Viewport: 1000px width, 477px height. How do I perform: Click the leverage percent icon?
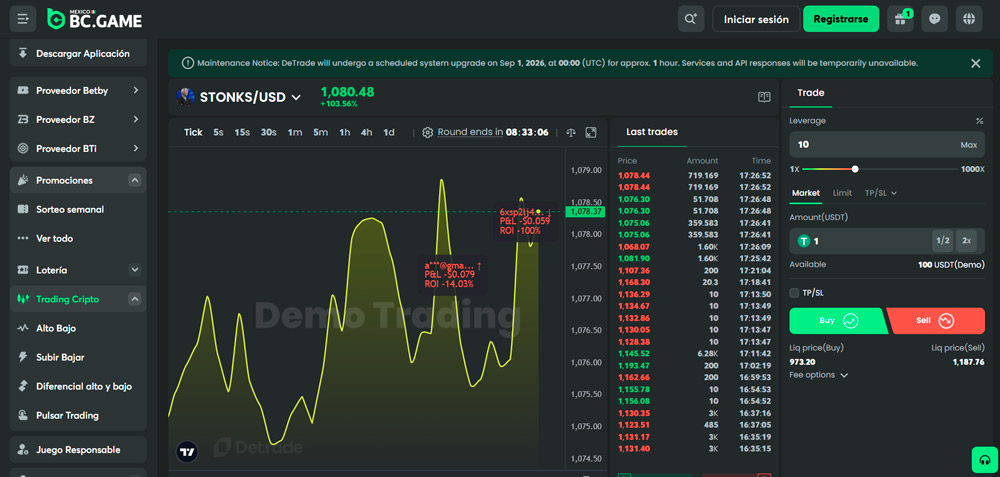pyautogui.click(x=979, y=121)
